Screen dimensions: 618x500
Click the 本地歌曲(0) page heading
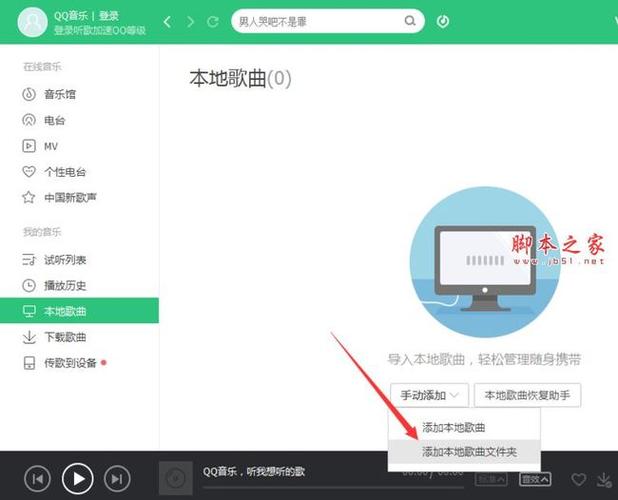pyautogui.click(x=240, y=78)
